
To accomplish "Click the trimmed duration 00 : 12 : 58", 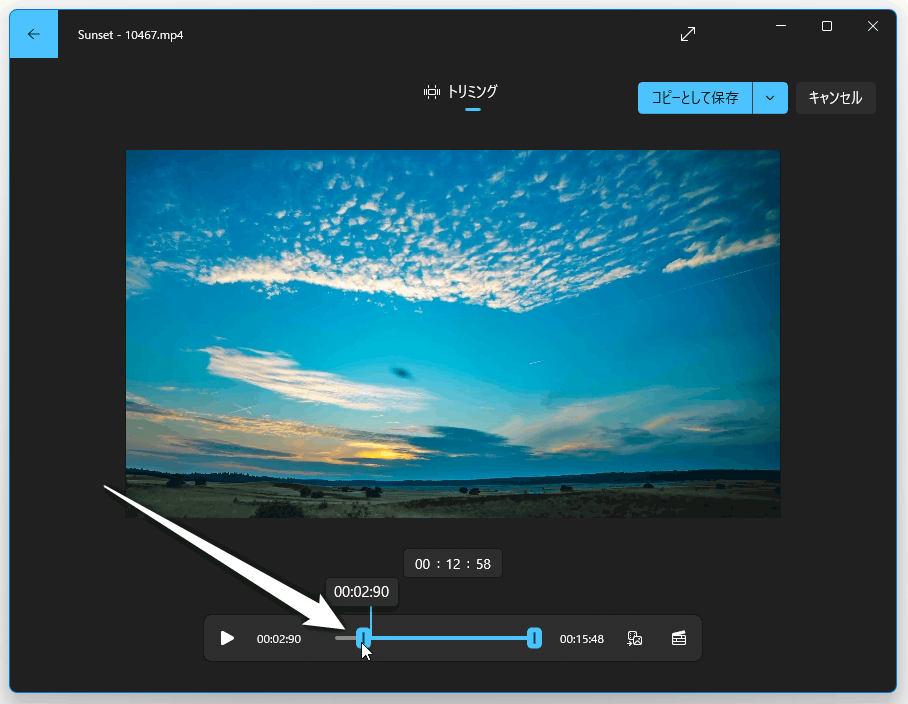I will click(453, 564).
